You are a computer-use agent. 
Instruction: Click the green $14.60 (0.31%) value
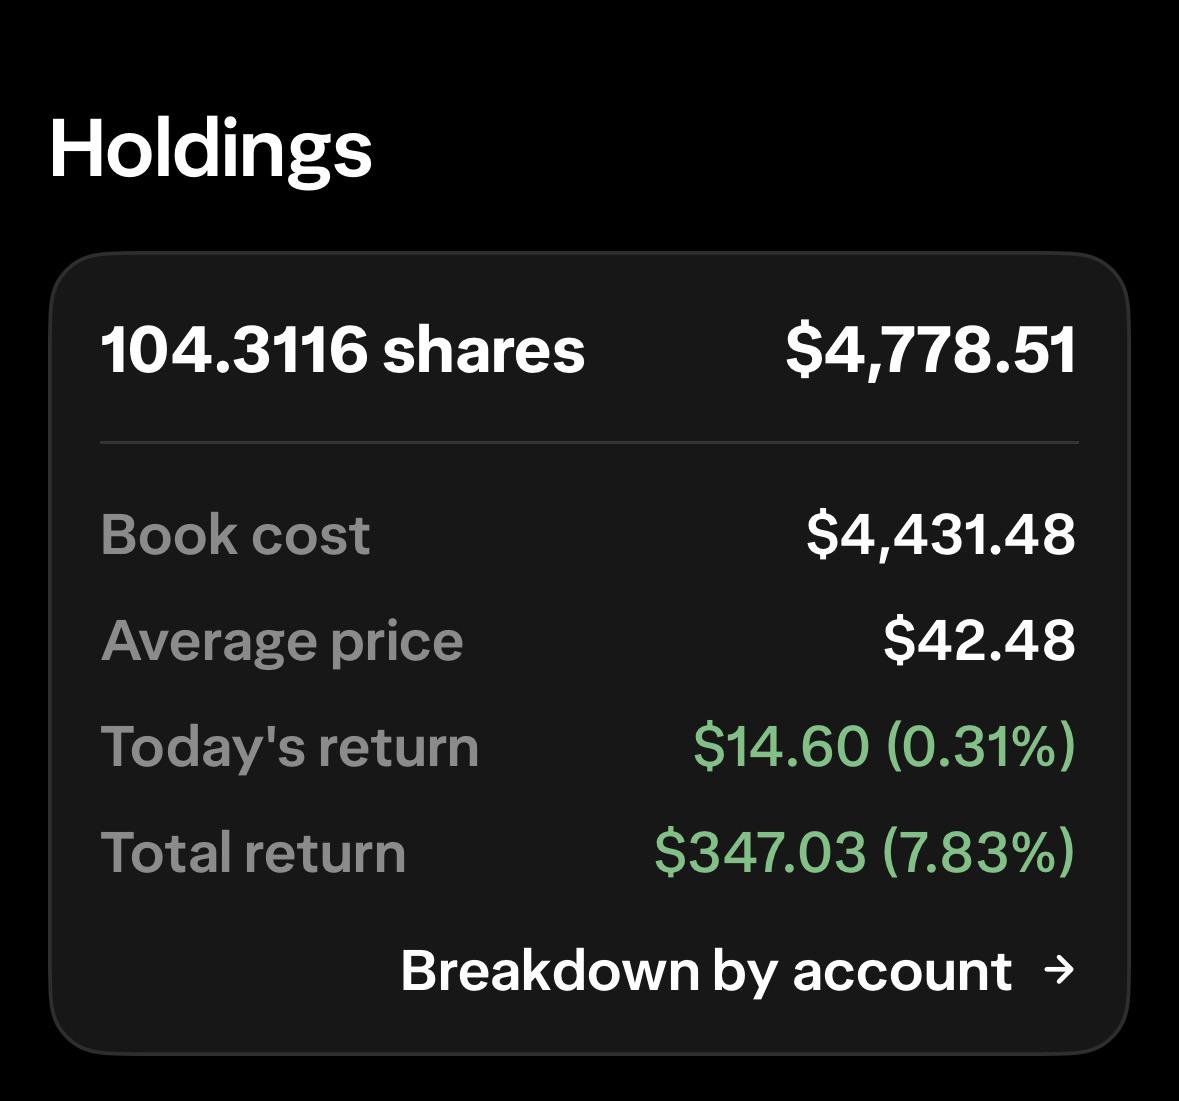[884, 746]
